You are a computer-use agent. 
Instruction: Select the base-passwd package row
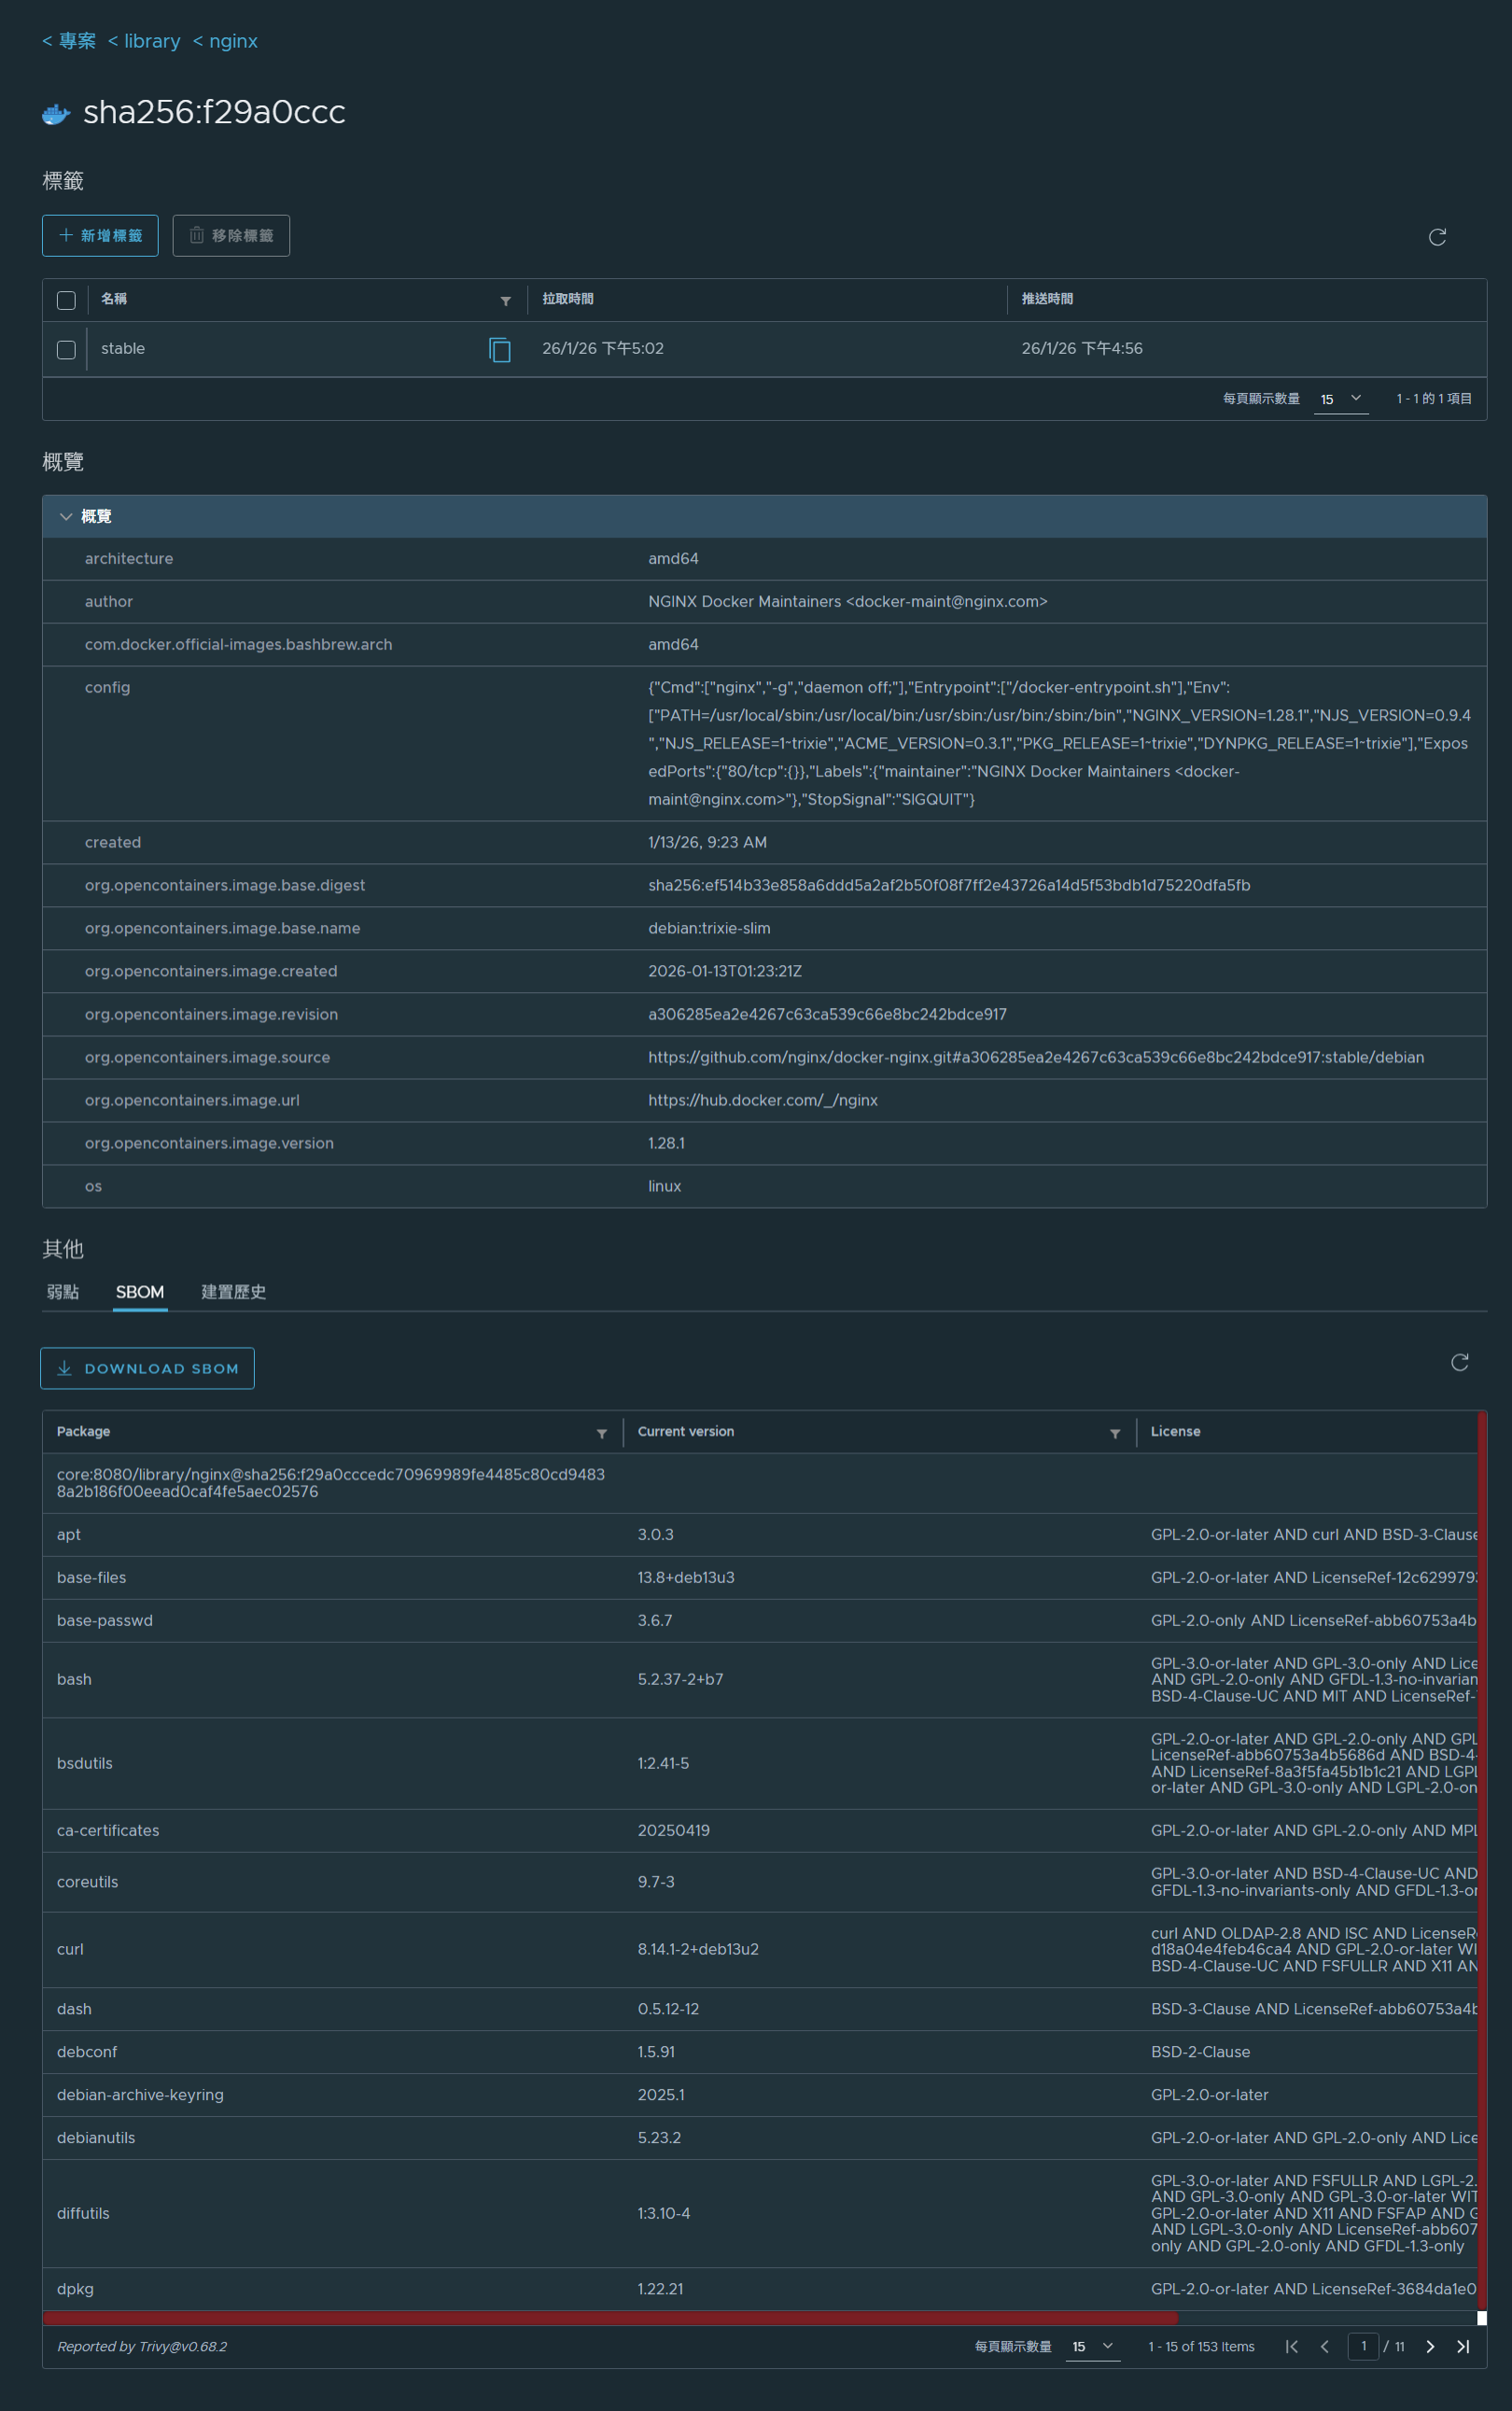760,1620
